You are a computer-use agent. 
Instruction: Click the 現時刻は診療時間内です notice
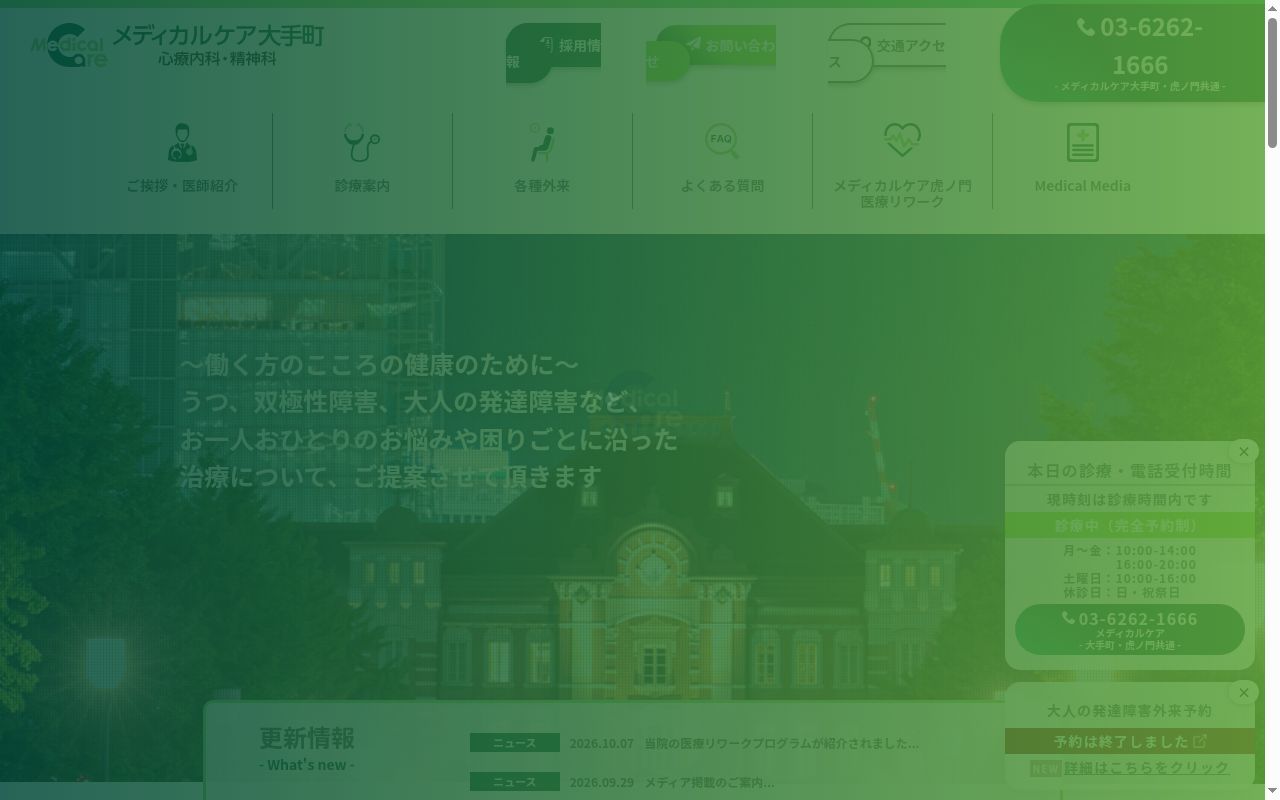pyautogui.click(x=1130, y=499)
